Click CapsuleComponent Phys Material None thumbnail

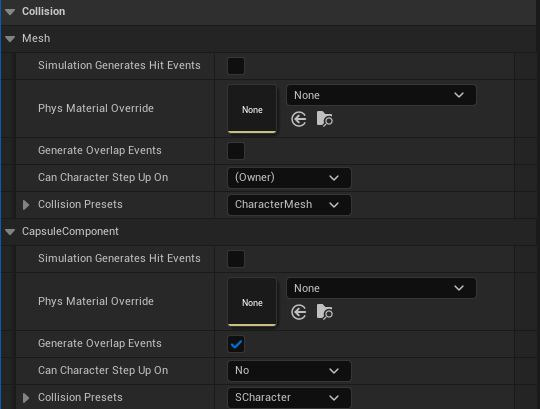252,302
